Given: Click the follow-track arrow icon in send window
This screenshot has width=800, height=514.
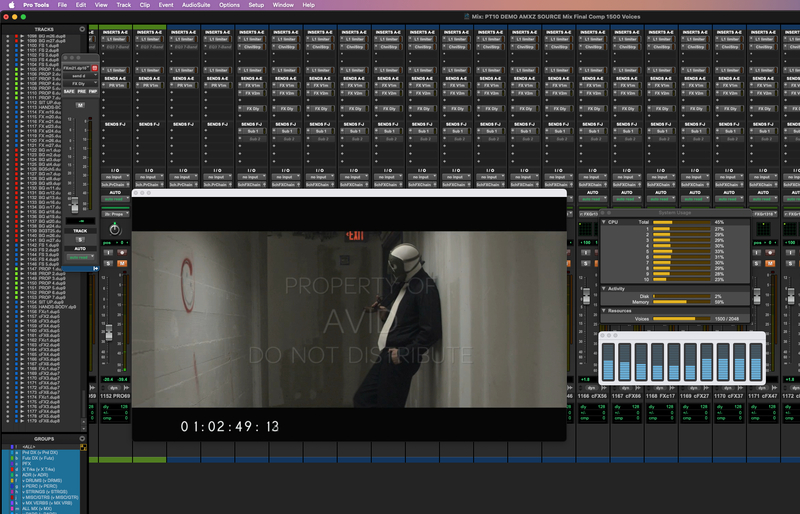Looking at the screenshot, I should click(x=95, y=268).
